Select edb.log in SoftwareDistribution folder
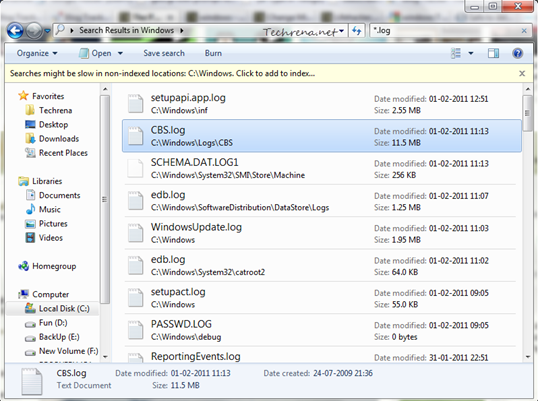538x401 pixels. point(321,201)
